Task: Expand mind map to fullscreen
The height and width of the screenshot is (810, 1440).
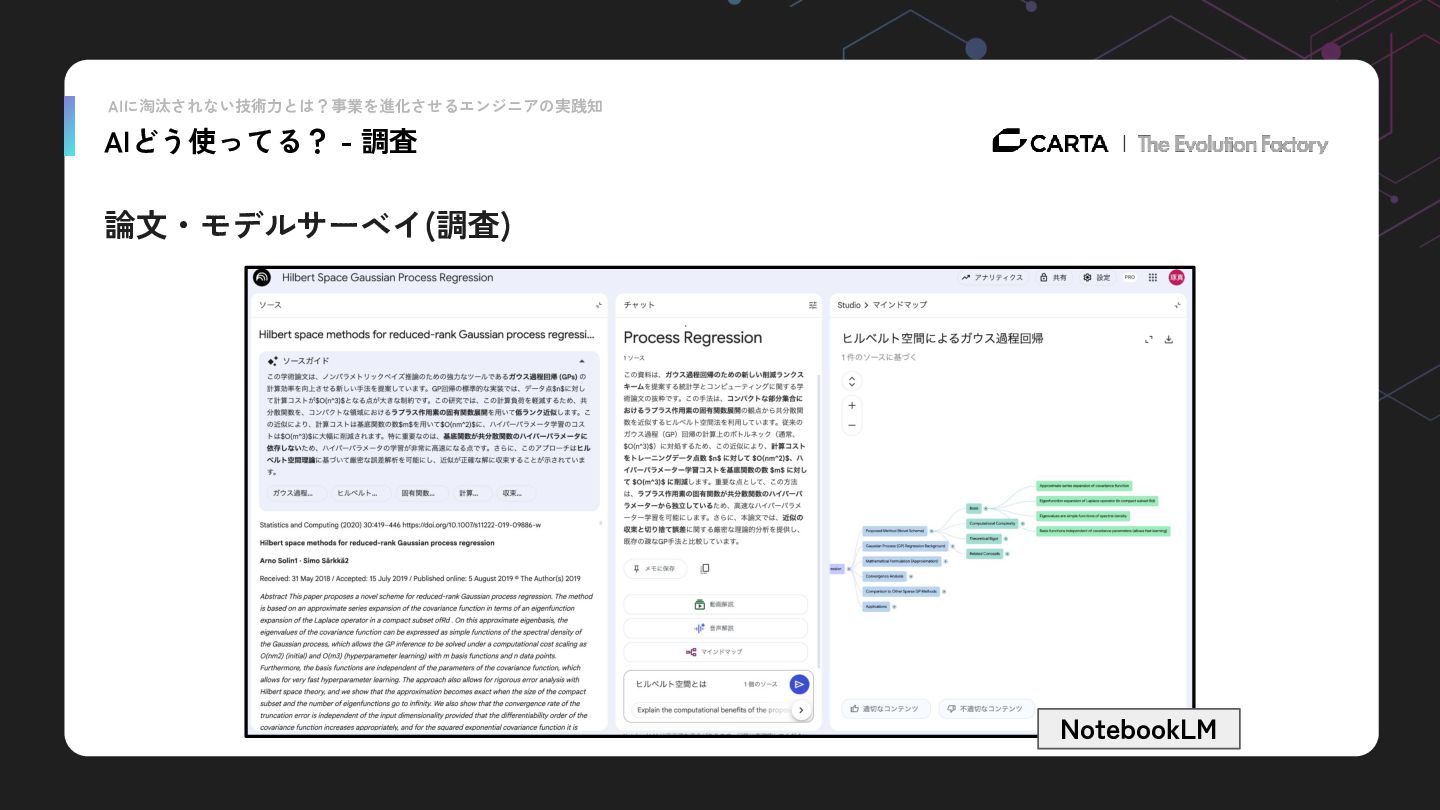Action: tap(1149, 339)
